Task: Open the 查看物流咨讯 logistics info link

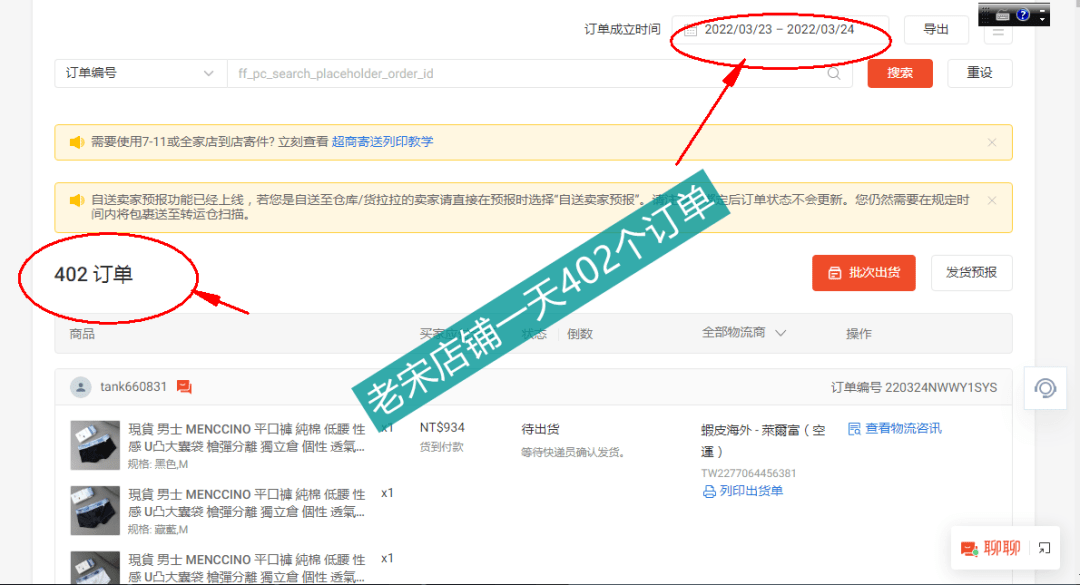Action: coord(903,429)
